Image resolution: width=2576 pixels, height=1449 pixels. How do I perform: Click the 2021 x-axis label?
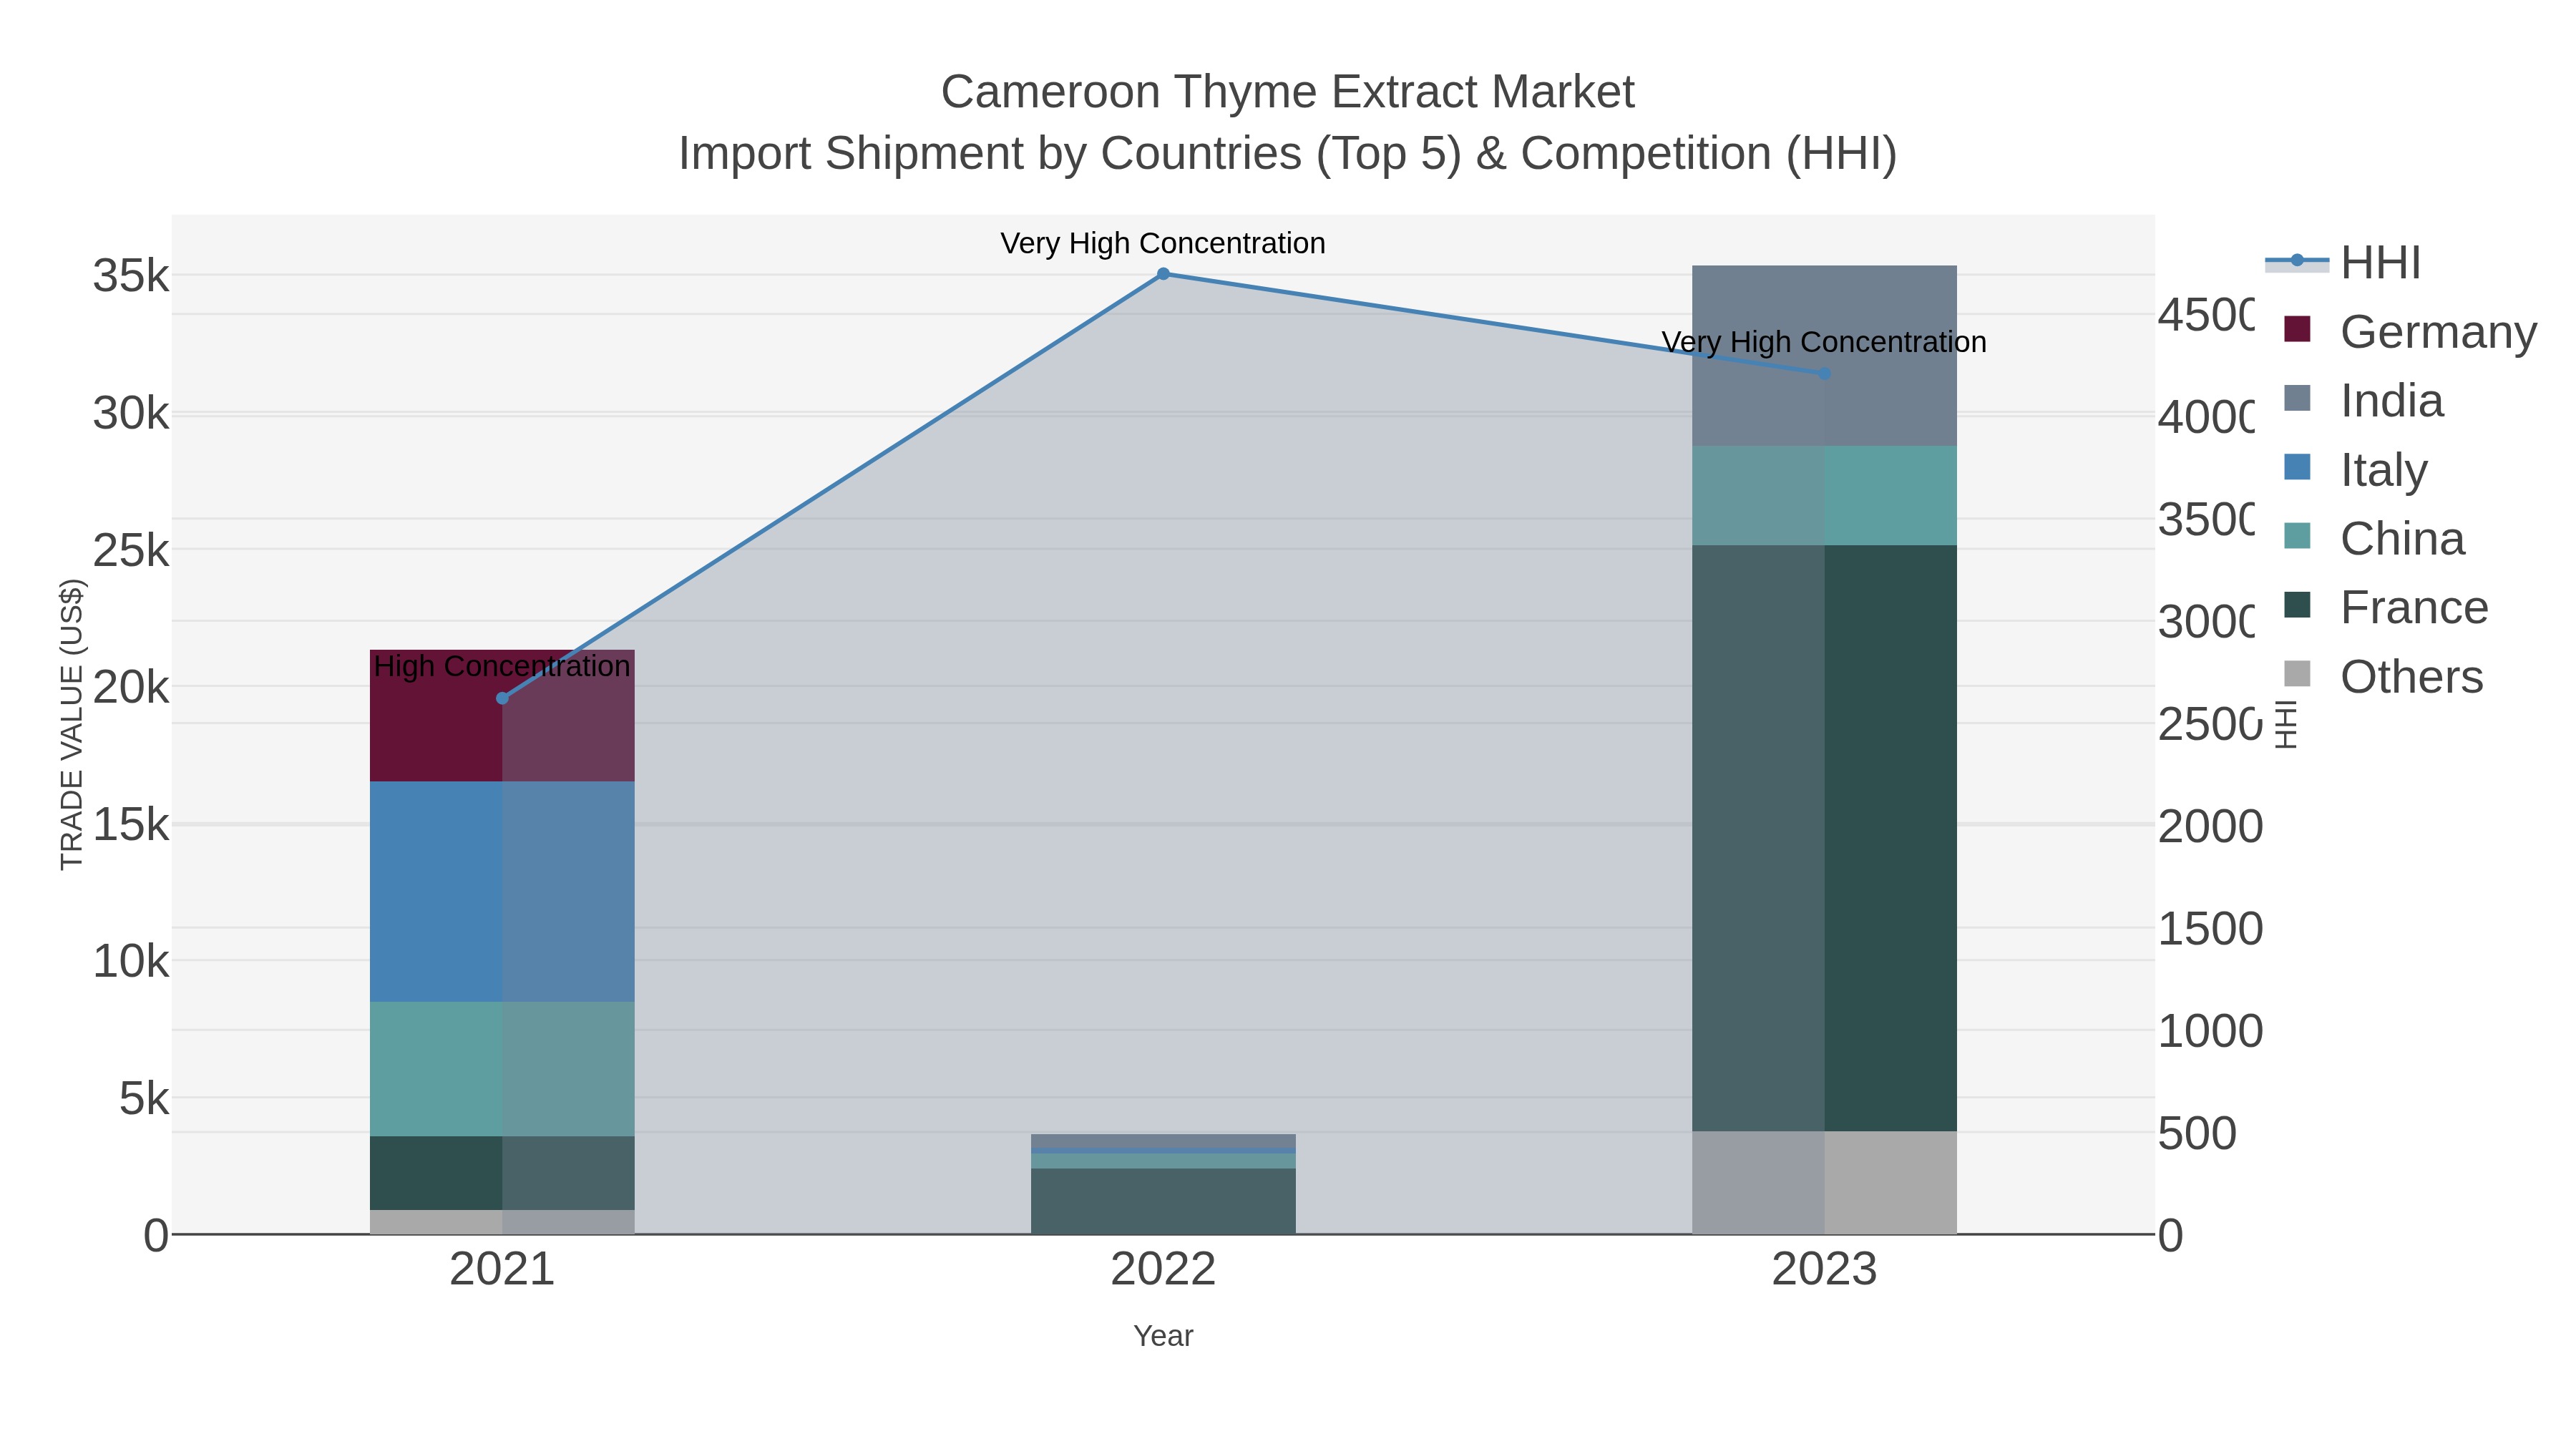pos(502,1270)
